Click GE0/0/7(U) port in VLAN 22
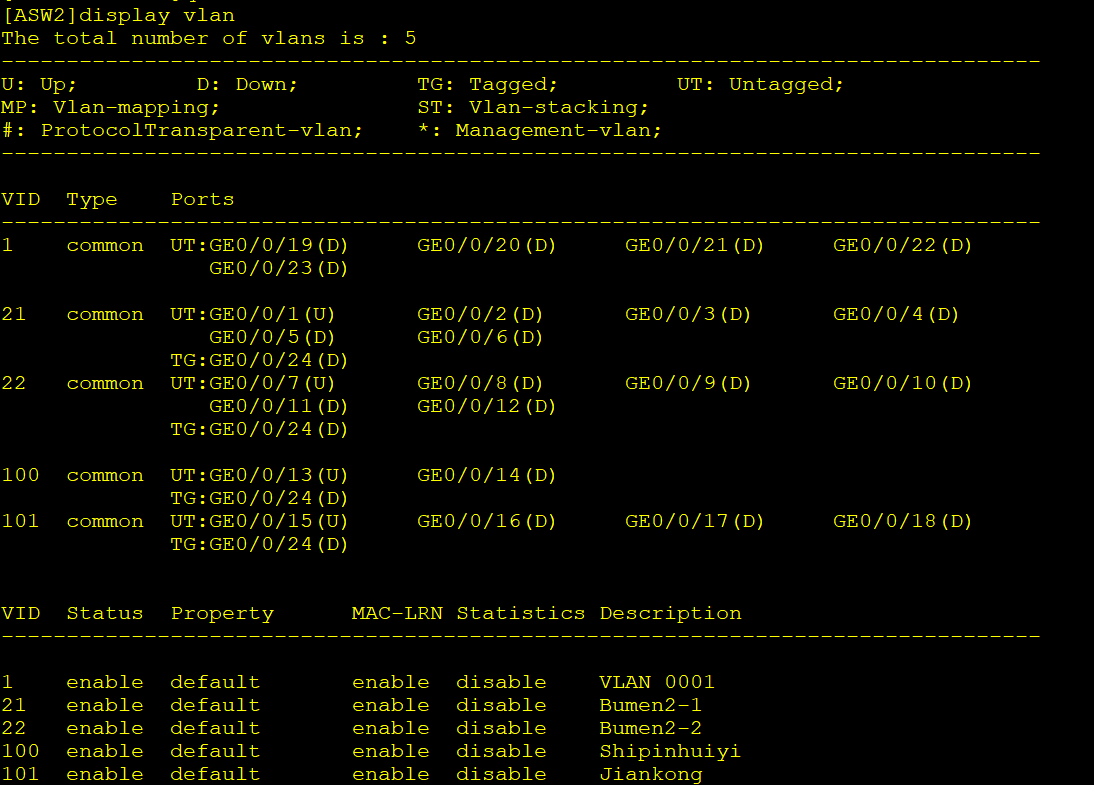Viewport: 1094px width, 785px height. tap(272, 384)
